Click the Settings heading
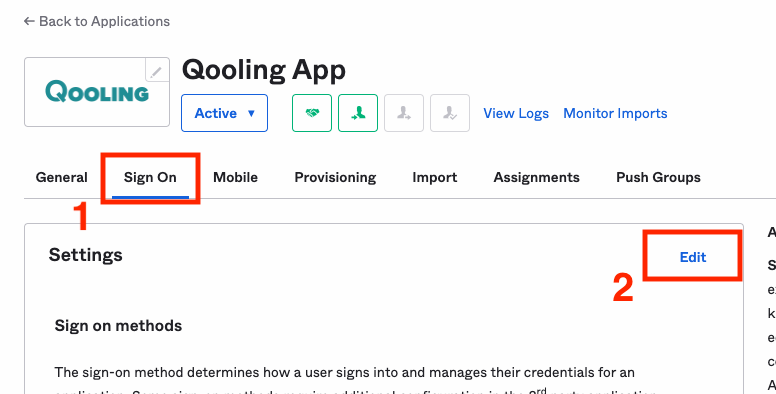Screen dimensions: 776x394 point(86,255)
